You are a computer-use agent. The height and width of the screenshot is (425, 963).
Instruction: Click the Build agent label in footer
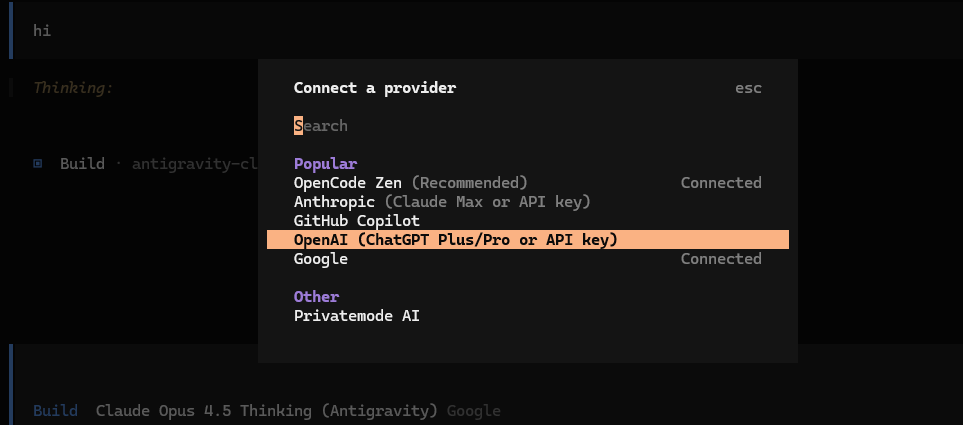[x=55, y=411]
